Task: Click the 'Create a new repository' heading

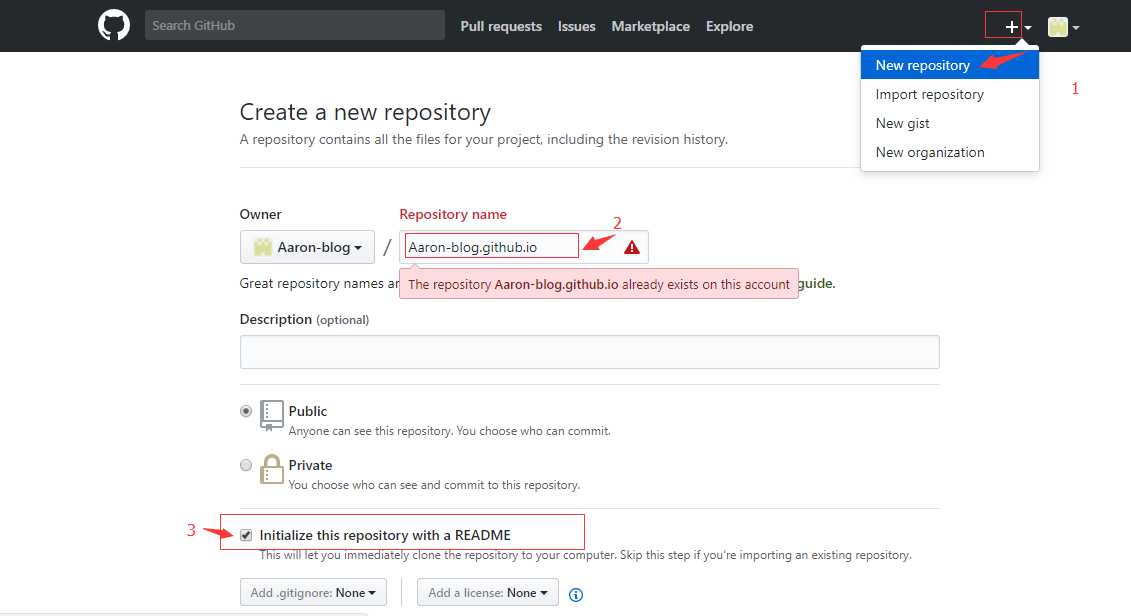Action: point(365,112)
